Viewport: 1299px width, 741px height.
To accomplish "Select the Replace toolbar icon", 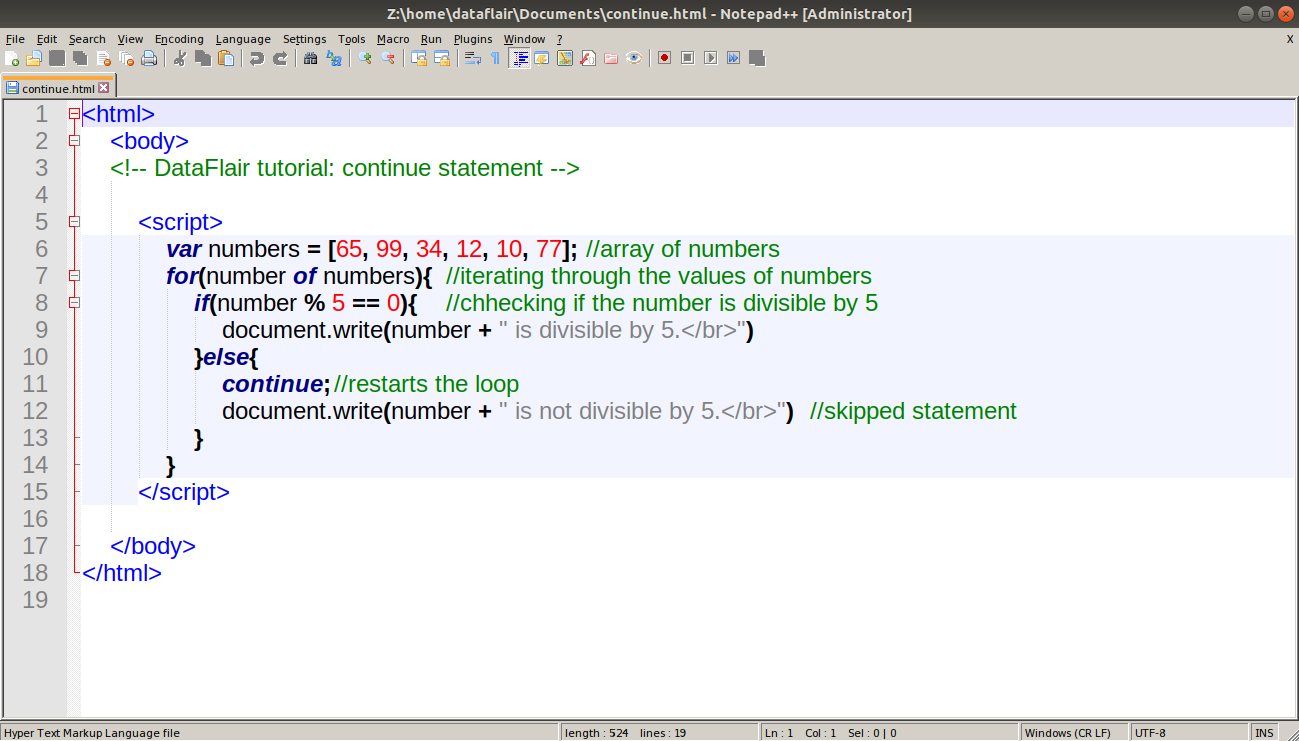I will click(332, 58).
